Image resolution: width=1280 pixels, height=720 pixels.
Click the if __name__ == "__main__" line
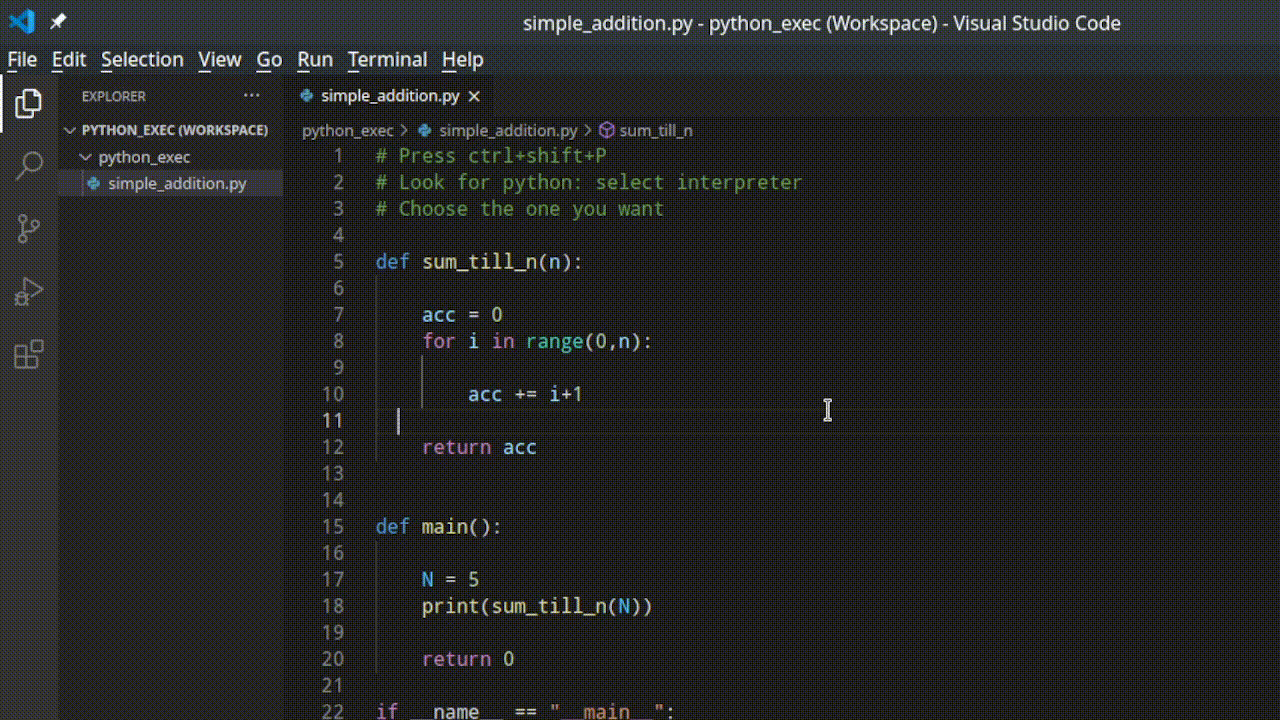(x=526, y=711)
